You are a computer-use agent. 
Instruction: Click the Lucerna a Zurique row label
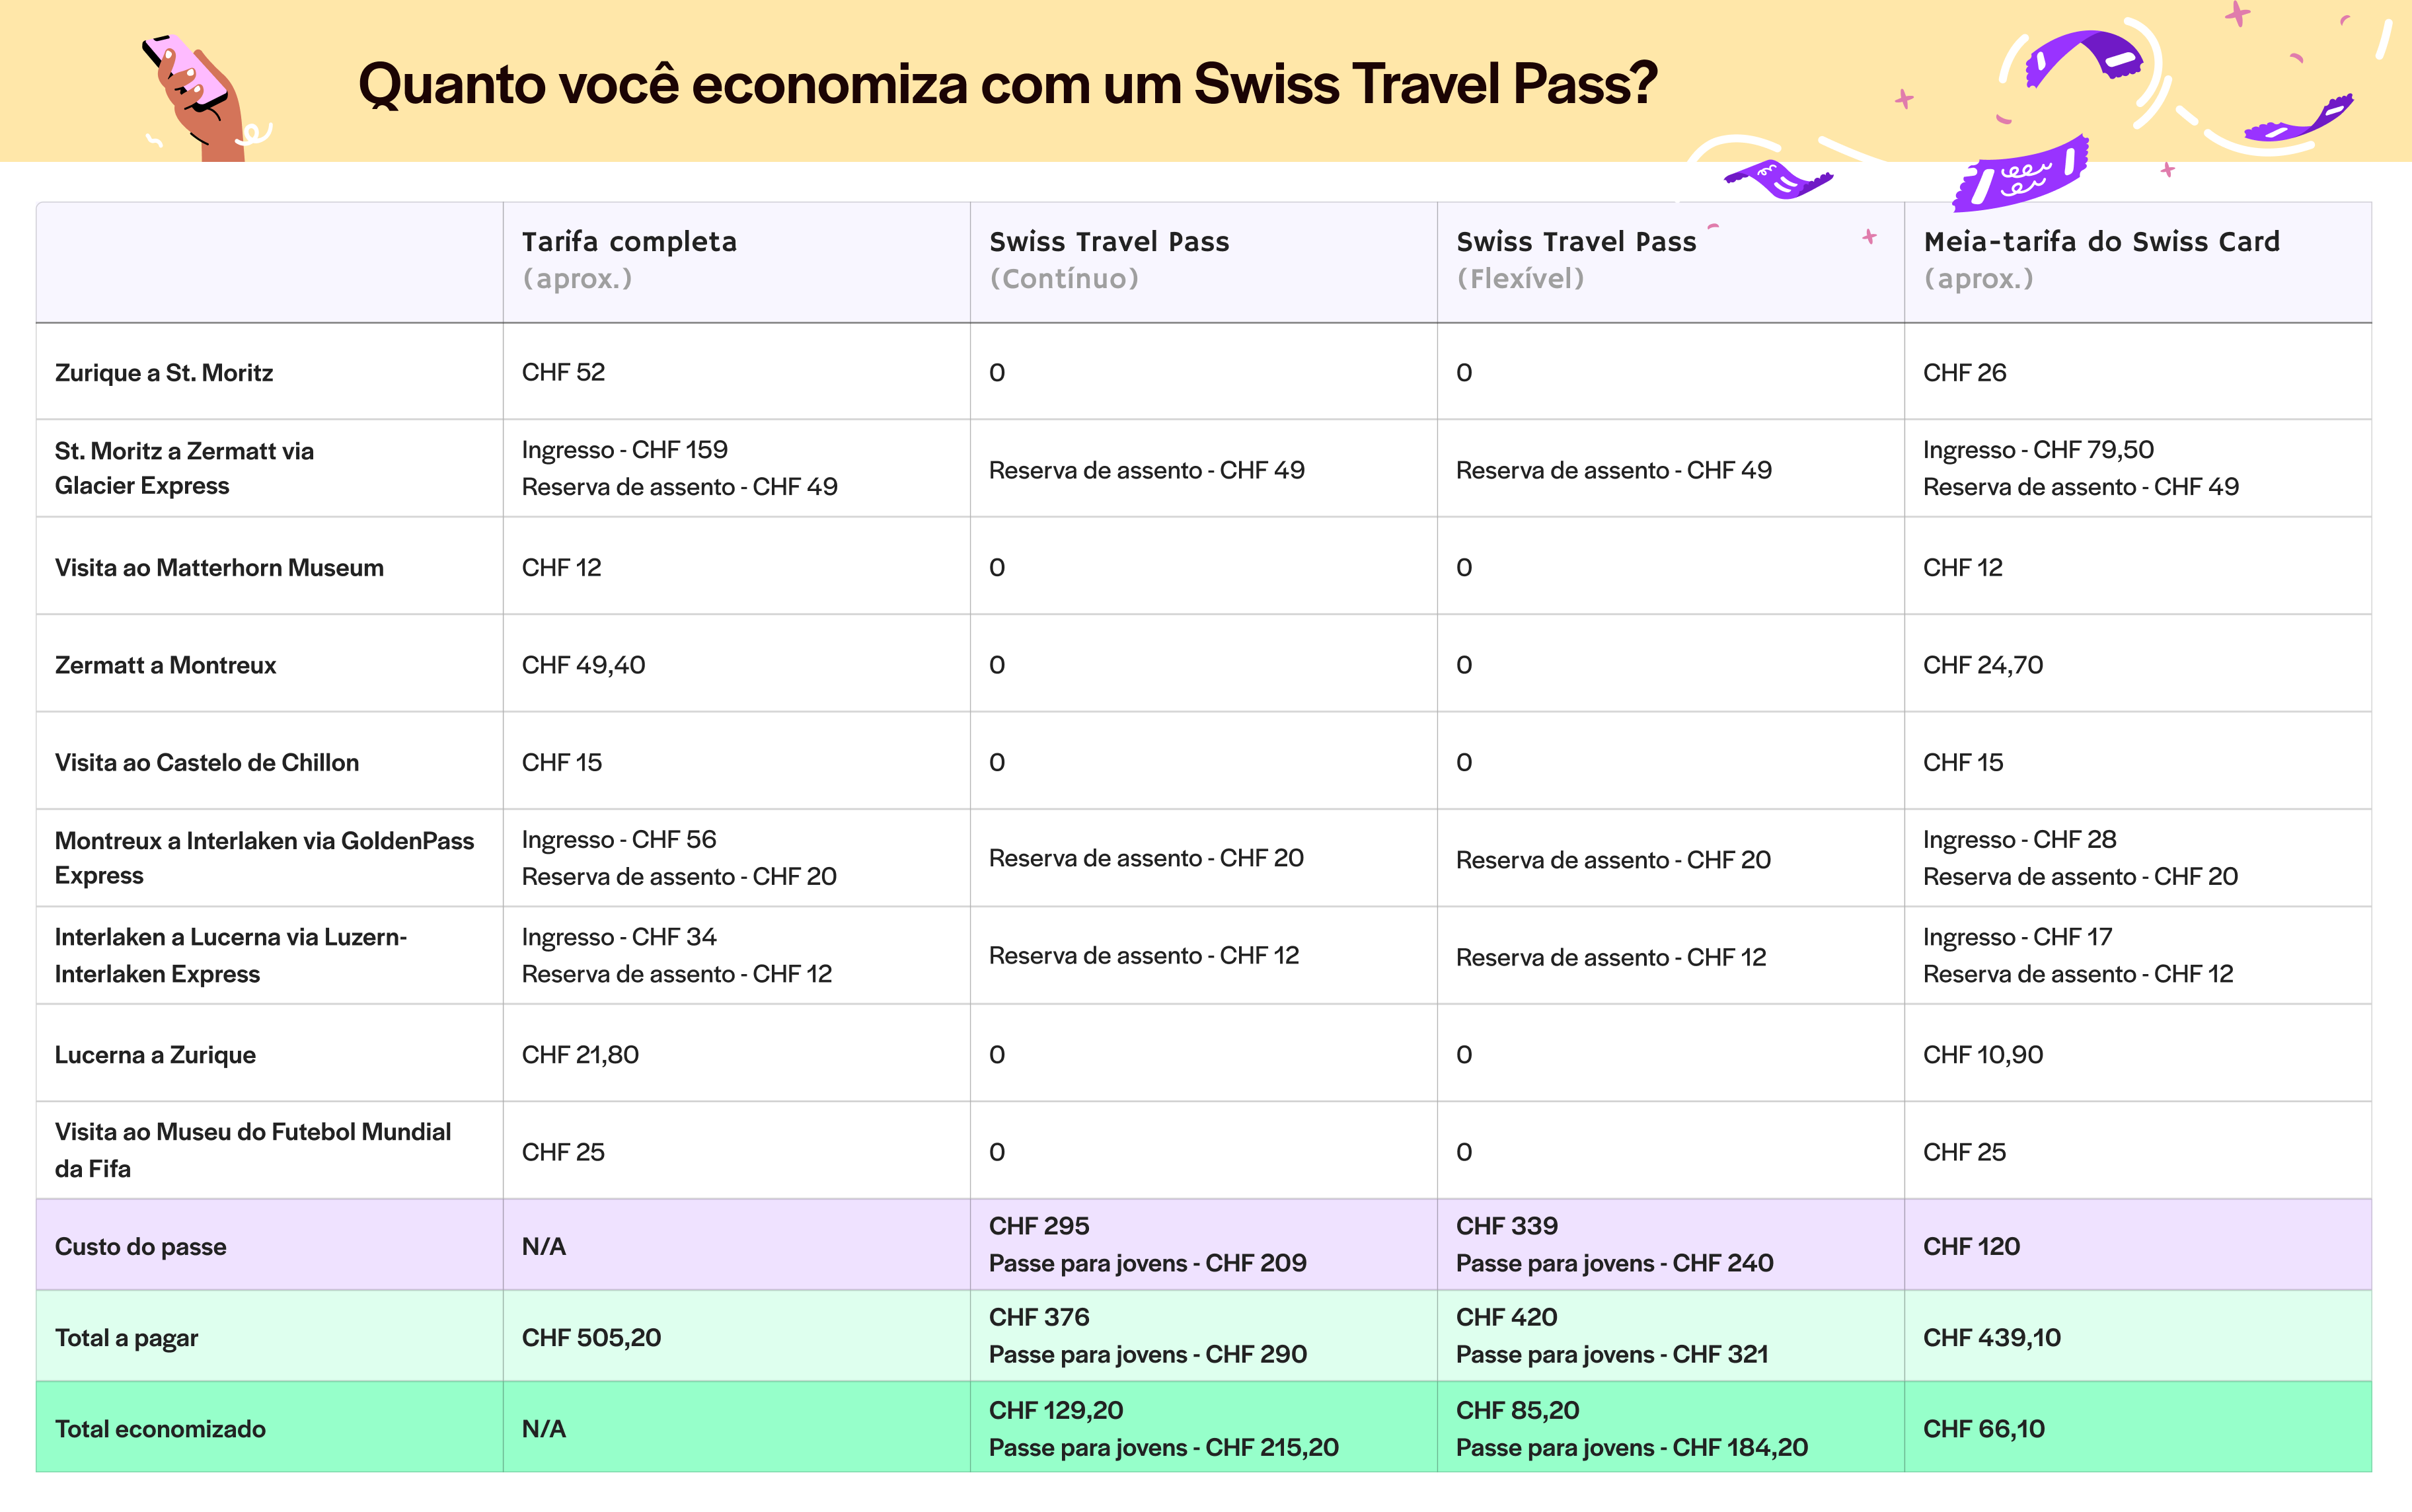[x=155, y=1055]
